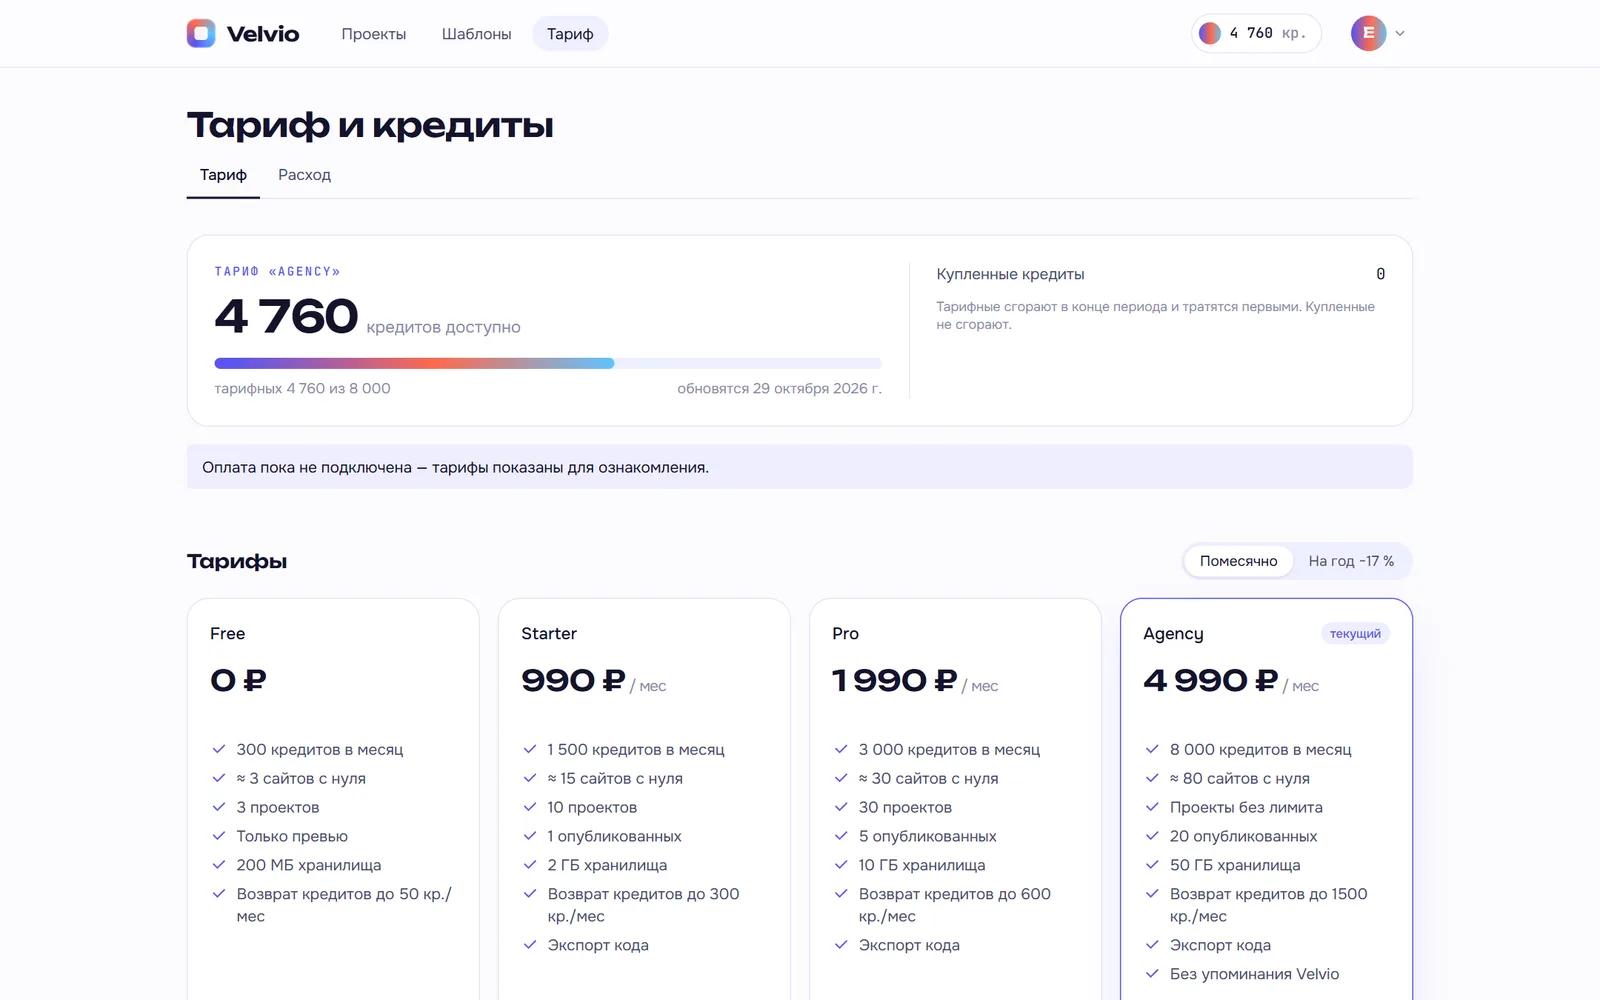Open the Проекты menu item
Image resolution: width=1600 pixels, height=1000 pixels.
pos(373,34)
